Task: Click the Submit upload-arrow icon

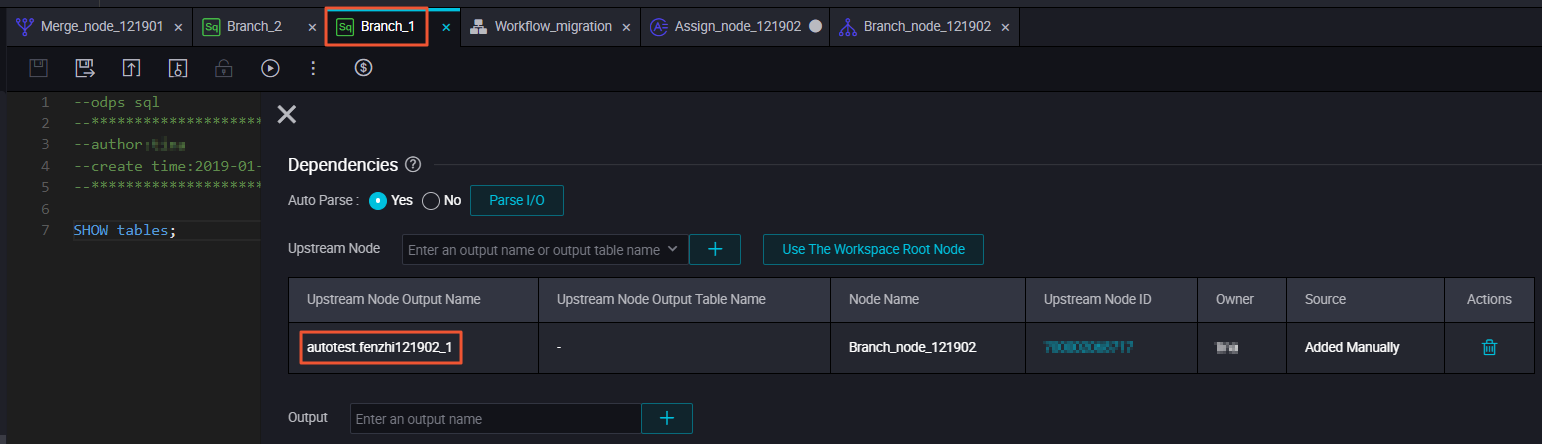Action: (131, 68)
